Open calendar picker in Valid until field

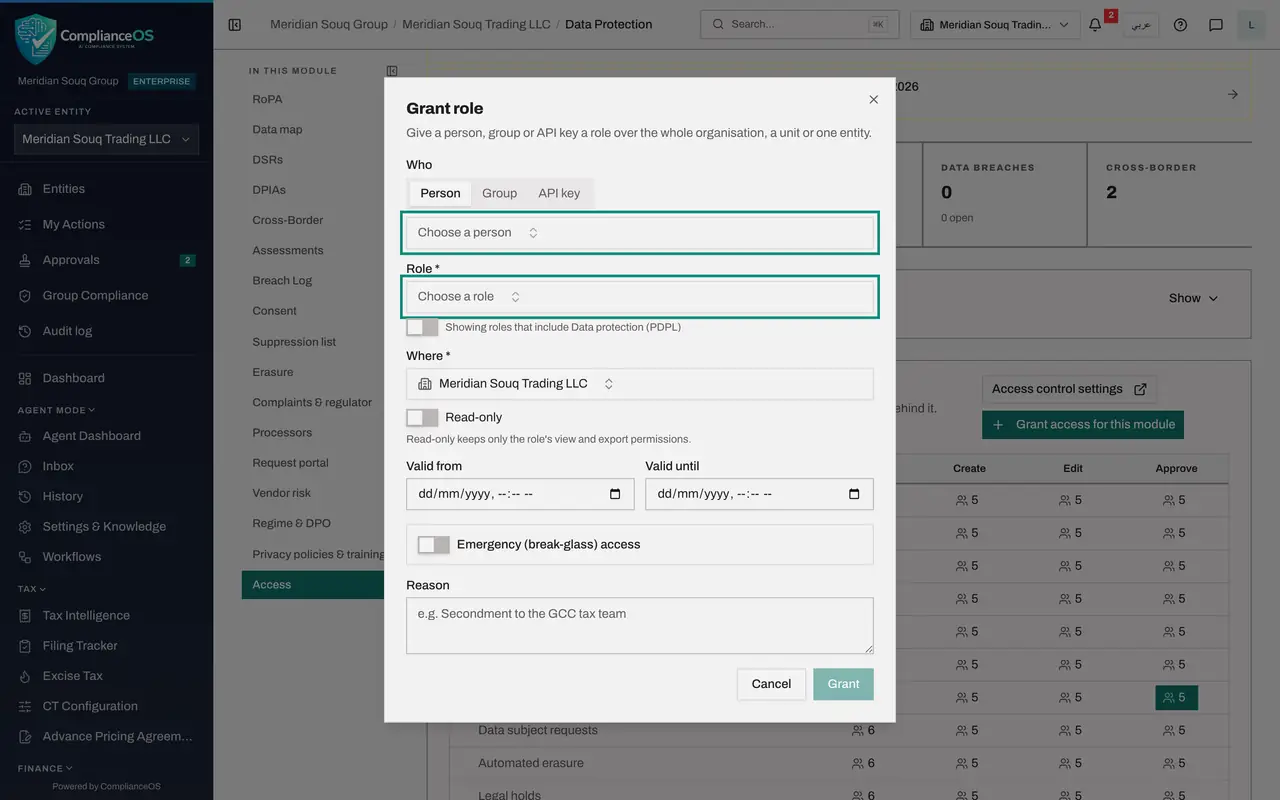click(854, 494)
